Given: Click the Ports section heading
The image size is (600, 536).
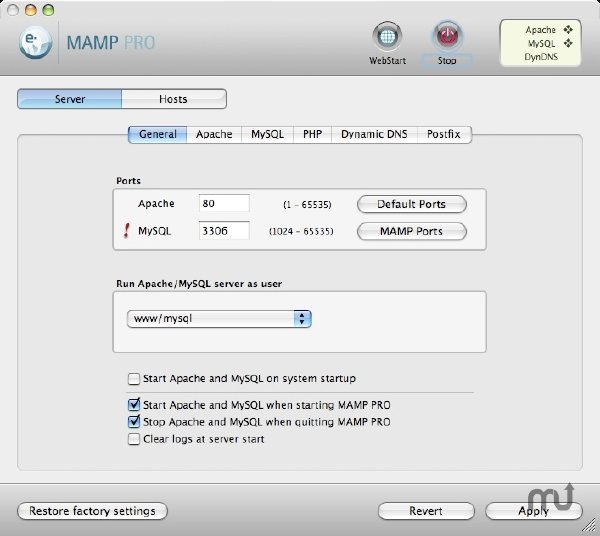Looking at the screenshot, I should coord(129,181).
